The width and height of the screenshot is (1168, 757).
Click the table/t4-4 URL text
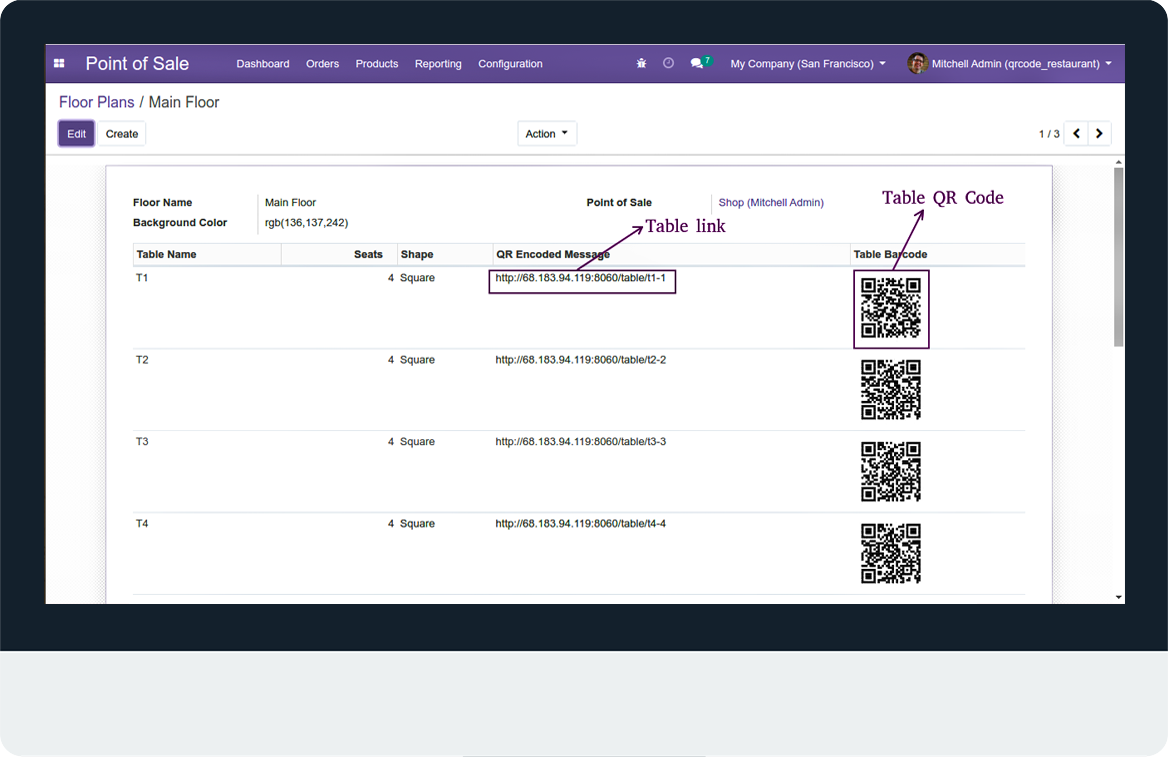point(580,524)
